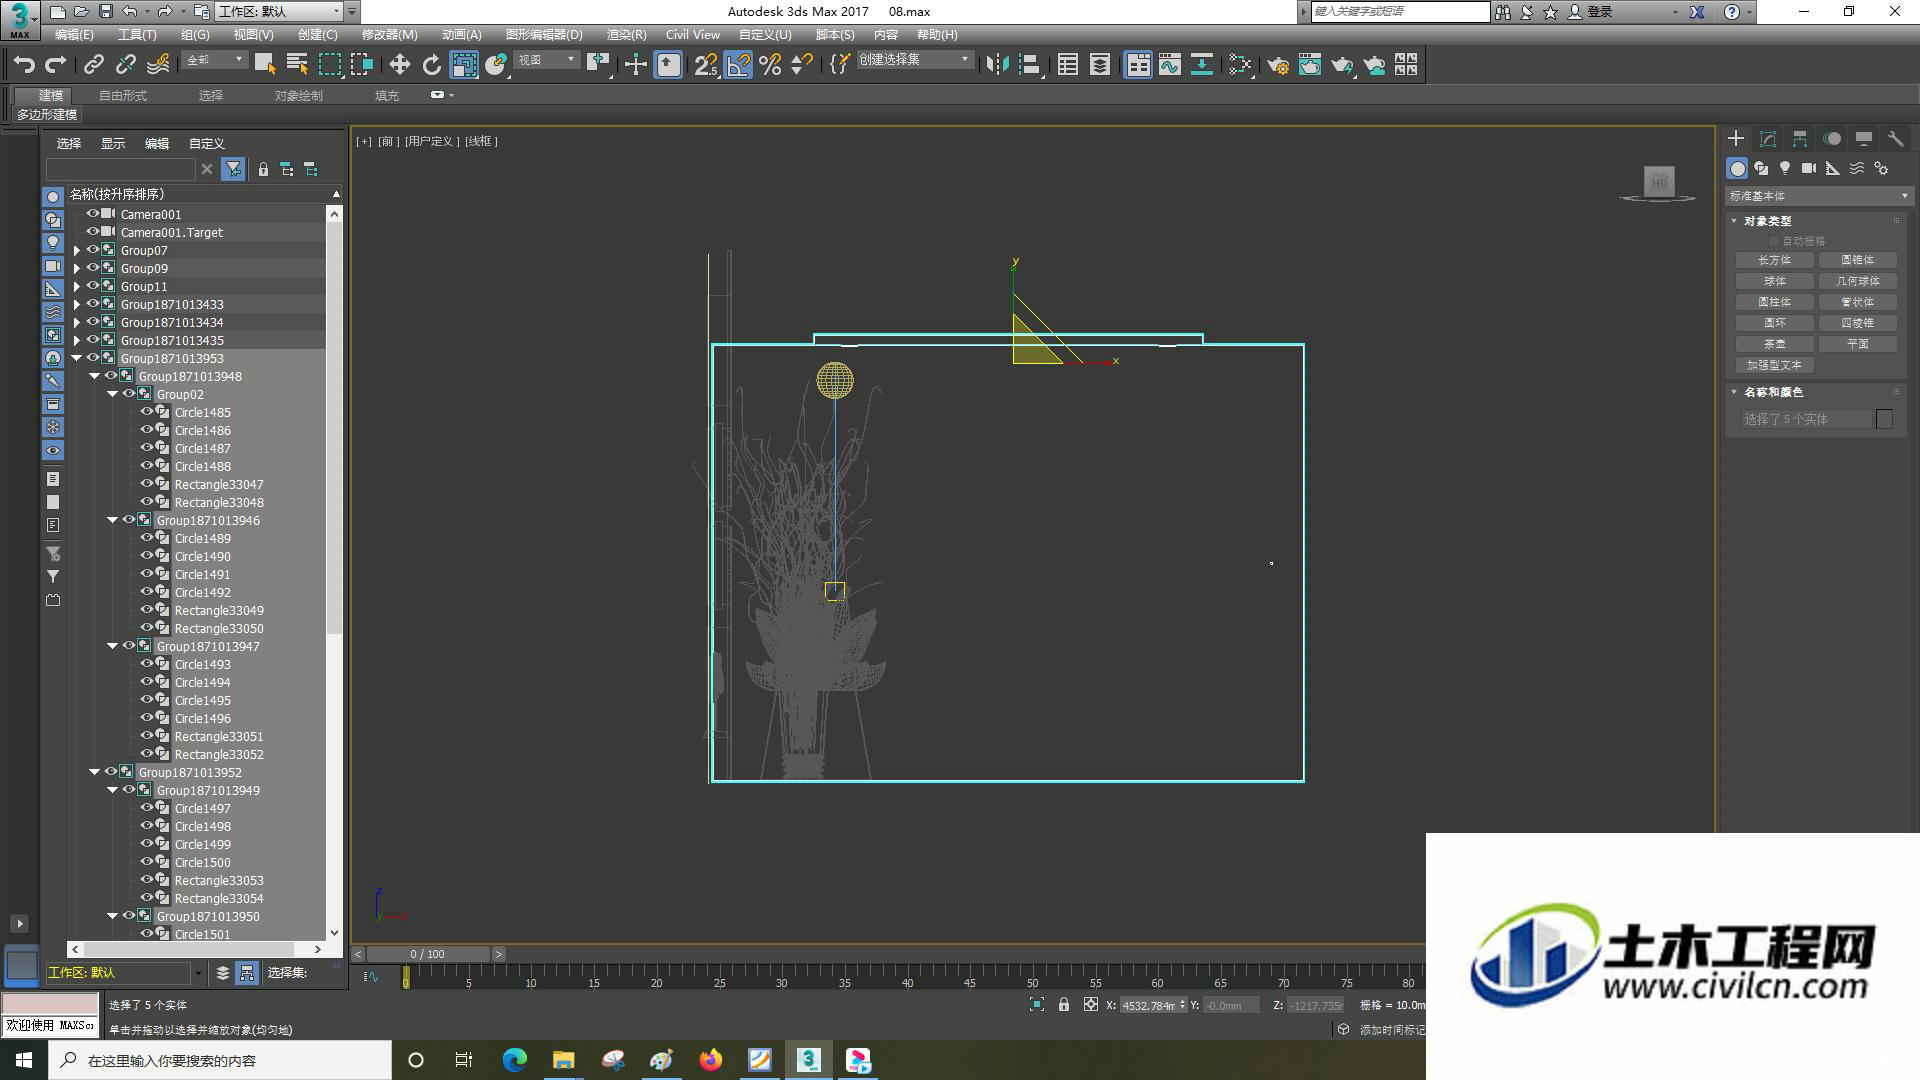Click the 茶壶 teapot button
The image size is (1920, 1080).
(x=1775, y=344)
